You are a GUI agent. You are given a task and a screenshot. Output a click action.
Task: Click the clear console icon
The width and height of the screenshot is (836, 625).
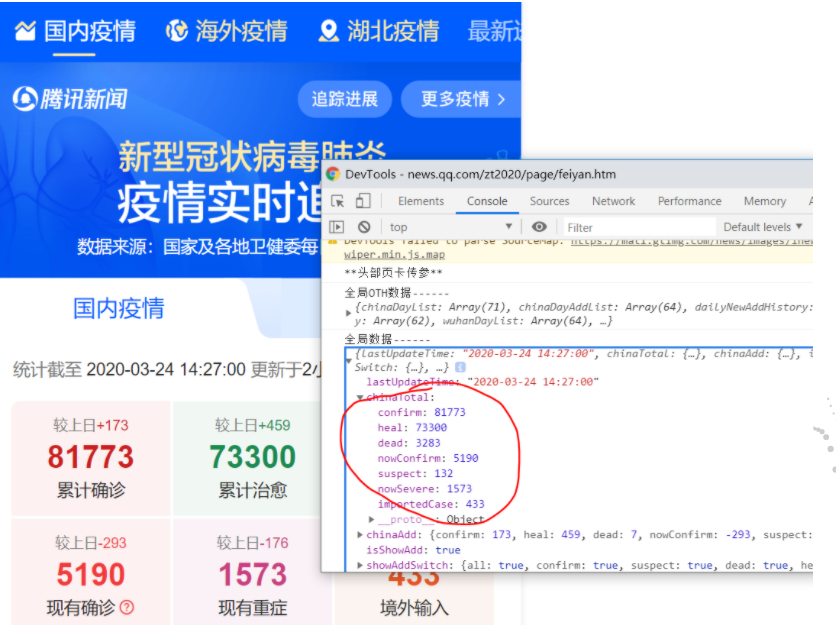pyautogui.click(x=364, y=227)
